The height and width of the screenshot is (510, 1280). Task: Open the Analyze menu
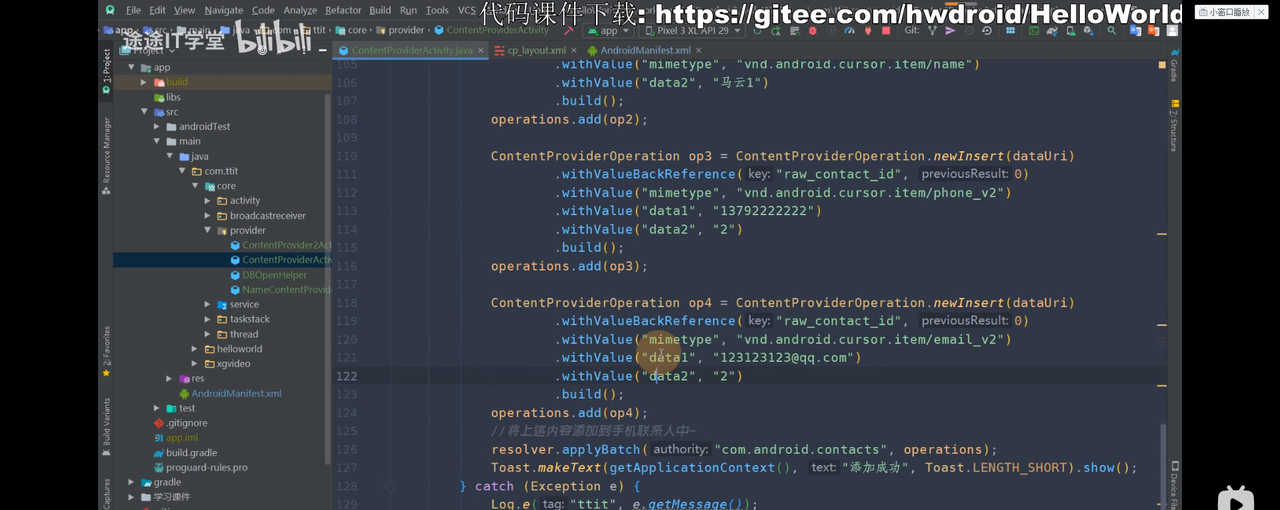[300, 10]
